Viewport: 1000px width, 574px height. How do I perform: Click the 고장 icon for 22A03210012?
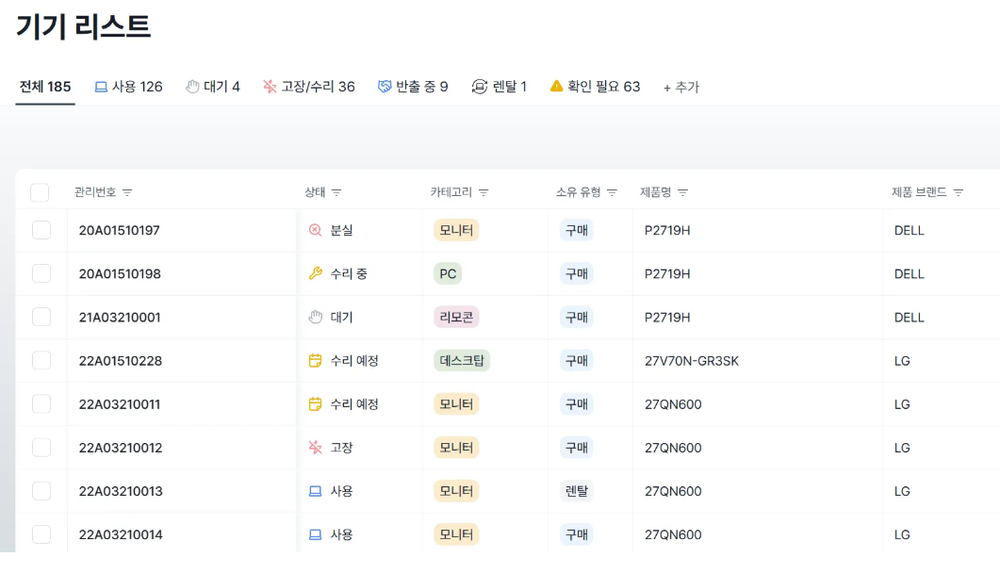click(x=315, y=447)
